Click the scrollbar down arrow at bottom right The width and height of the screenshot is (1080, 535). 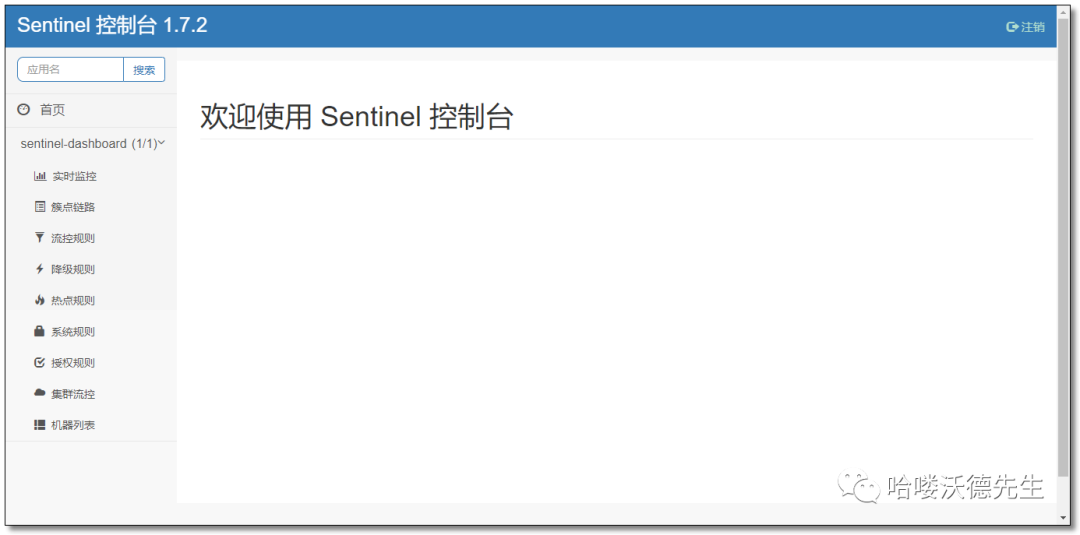pyautogui.click(x=1063, y=518)
